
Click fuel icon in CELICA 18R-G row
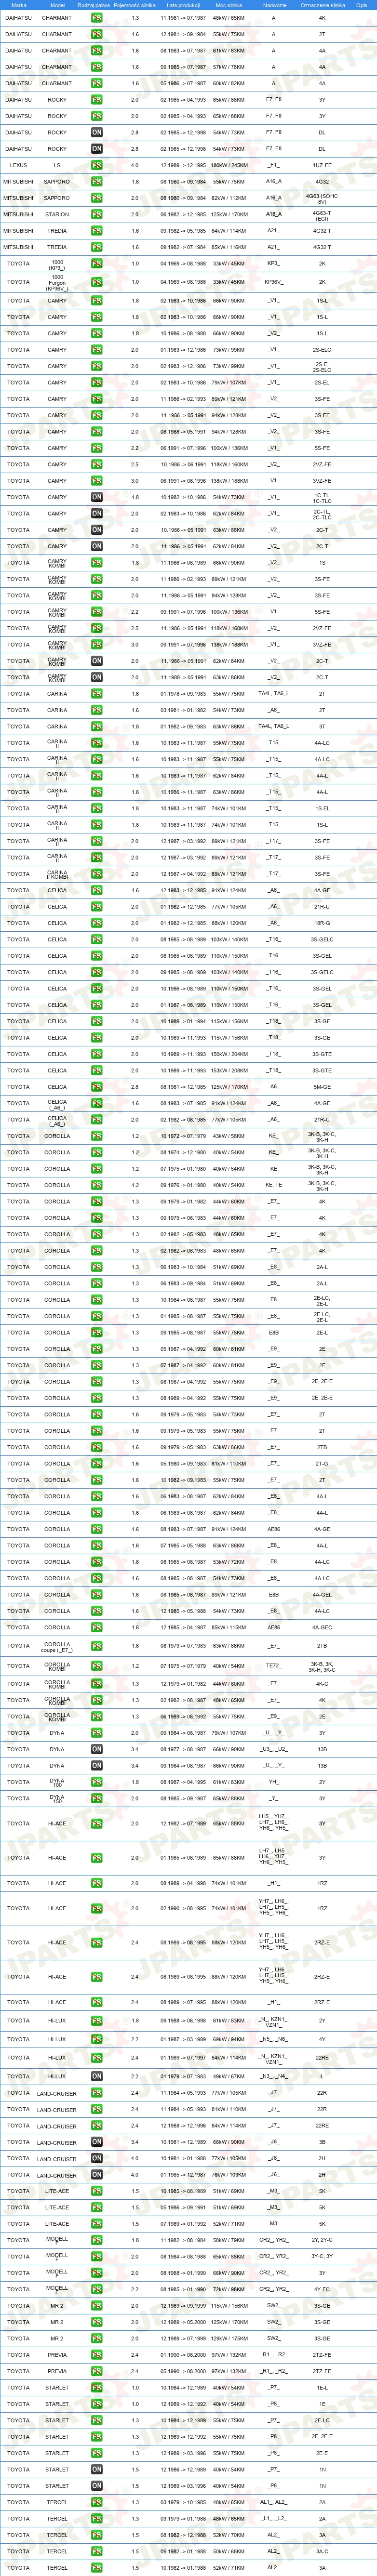click(x=97, y=923)
